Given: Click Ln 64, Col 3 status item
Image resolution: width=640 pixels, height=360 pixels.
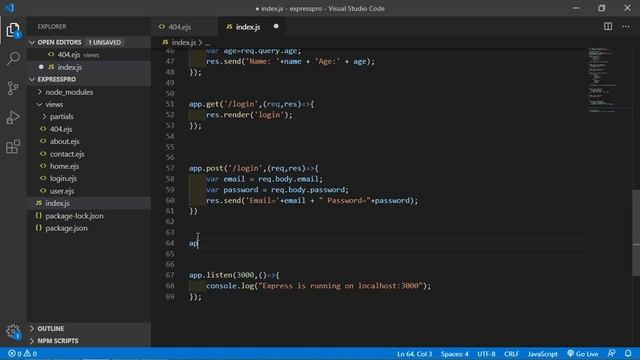Looking at the screenshot, I should tap(414, 354).
